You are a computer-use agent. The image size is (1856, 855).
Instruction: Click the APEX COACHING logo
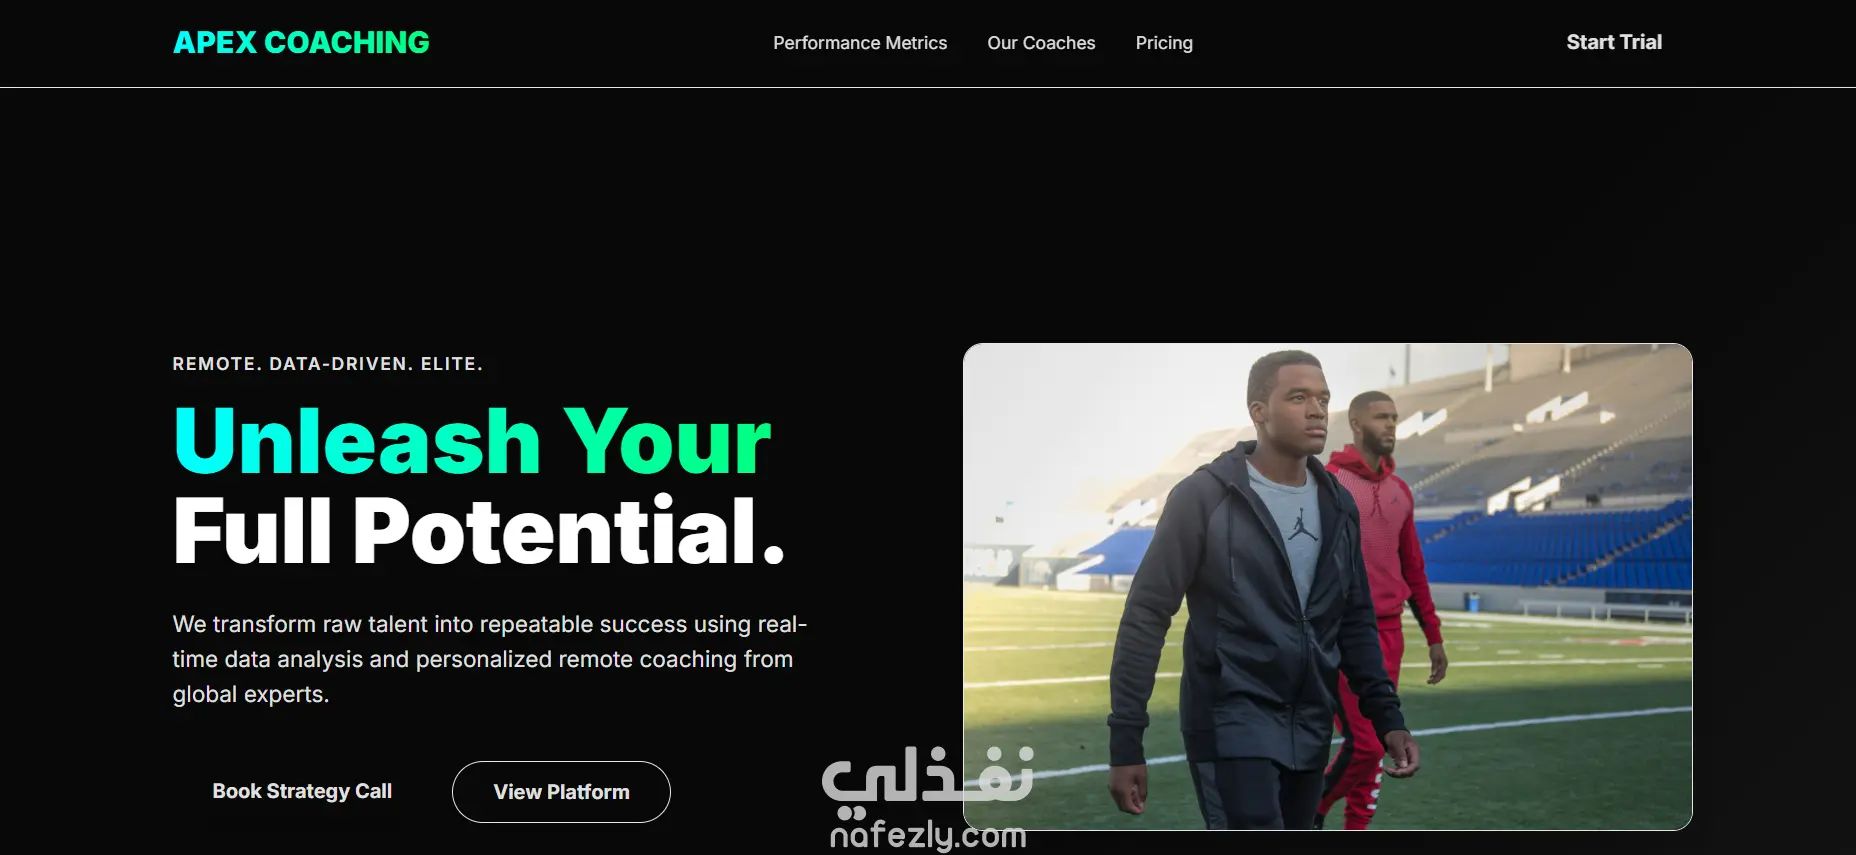(301, 42)
